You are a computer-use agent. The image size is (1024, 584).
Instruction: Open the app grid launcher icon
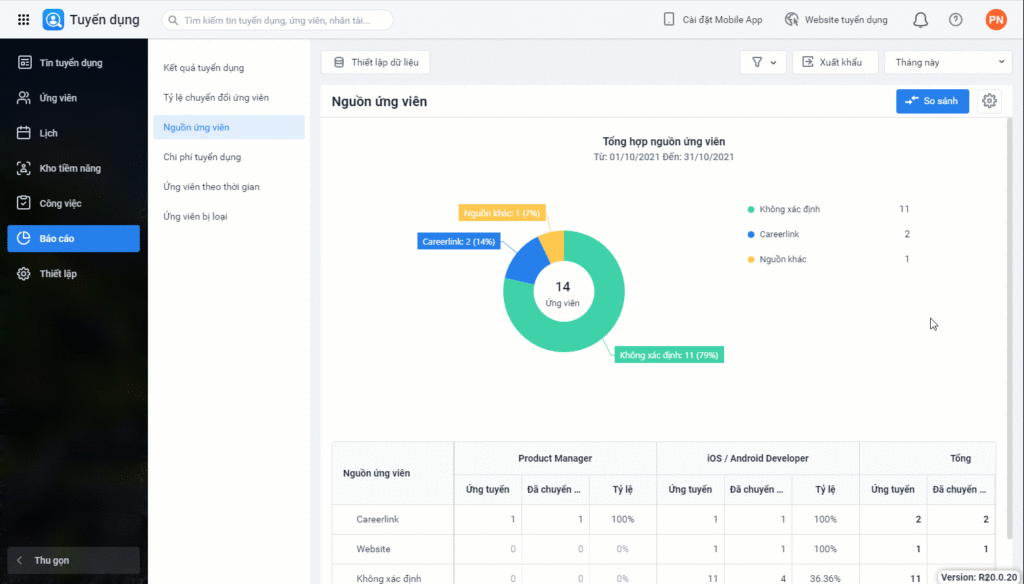pyautogui.click(x=23, y=19)
